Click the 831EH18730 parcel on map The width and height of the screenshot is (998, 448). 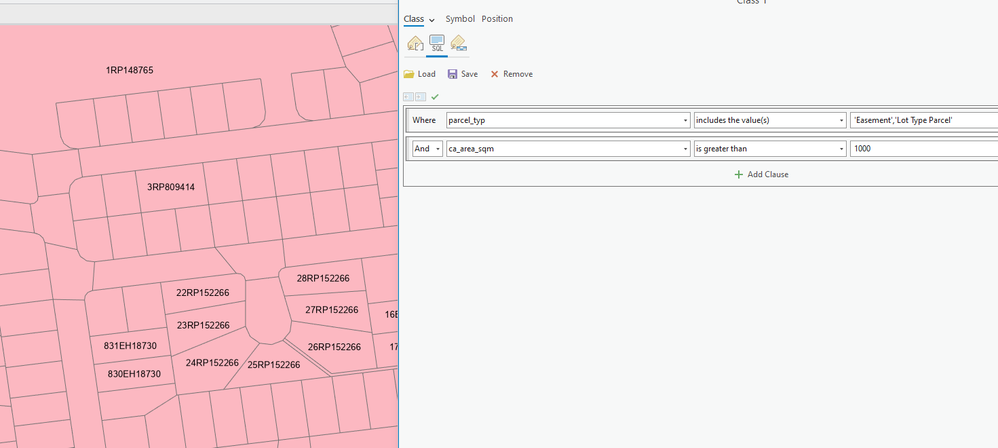coord(130,346)
